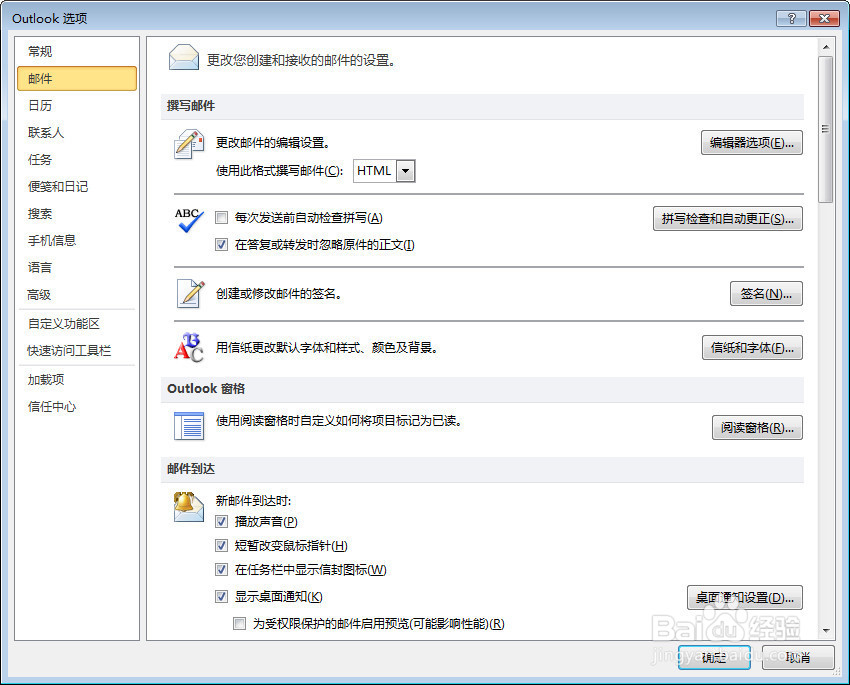Click 拼写检查和自动更正 button

click(x=727, y=218)
